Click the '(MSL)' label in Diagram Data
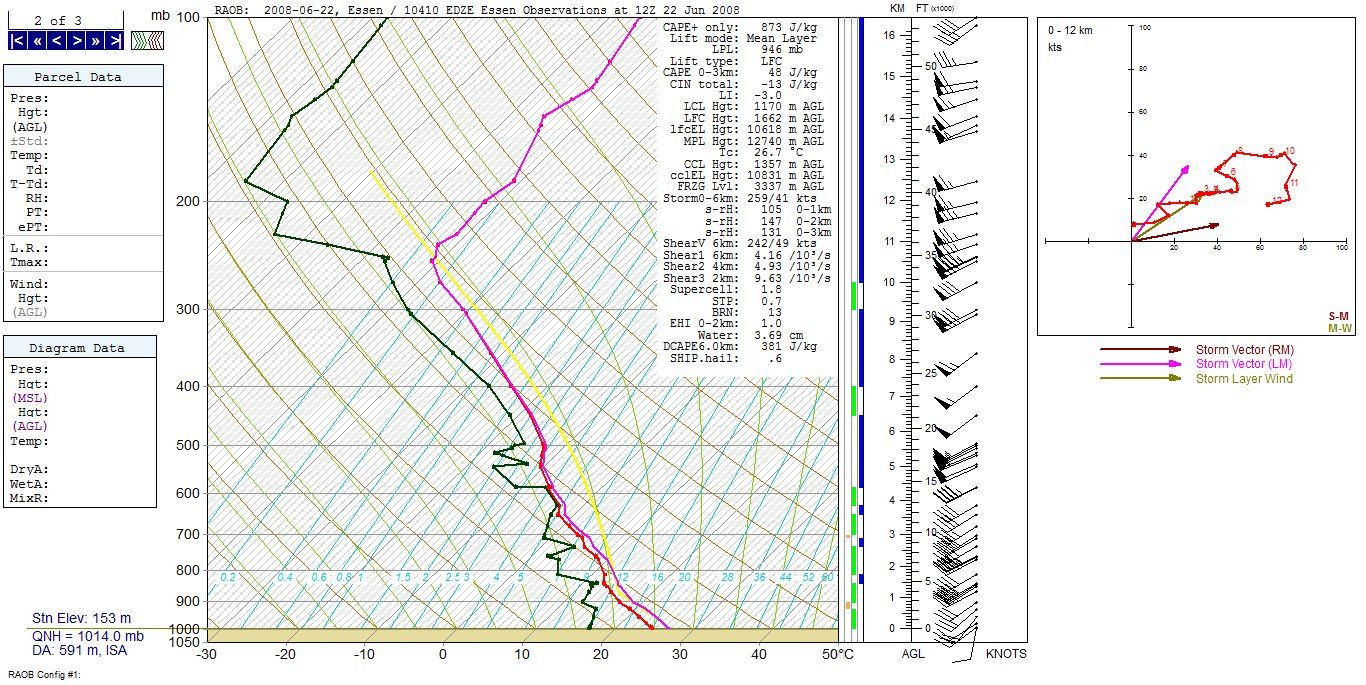 [x=30, y=398]
